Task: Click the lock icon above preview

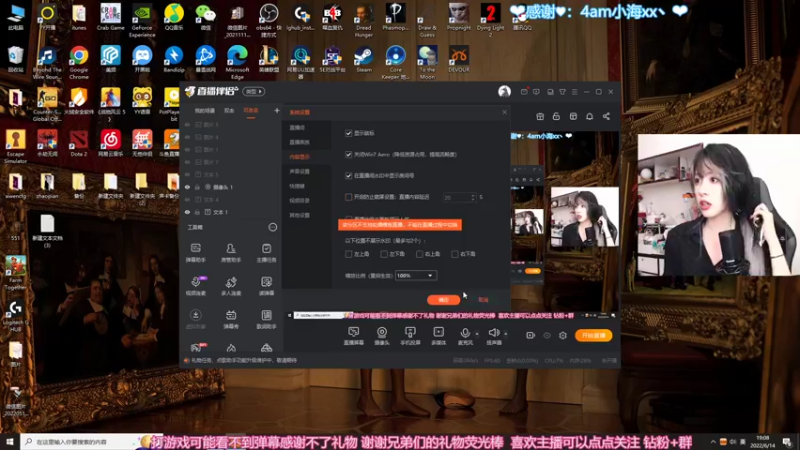Action: point(556,116)
